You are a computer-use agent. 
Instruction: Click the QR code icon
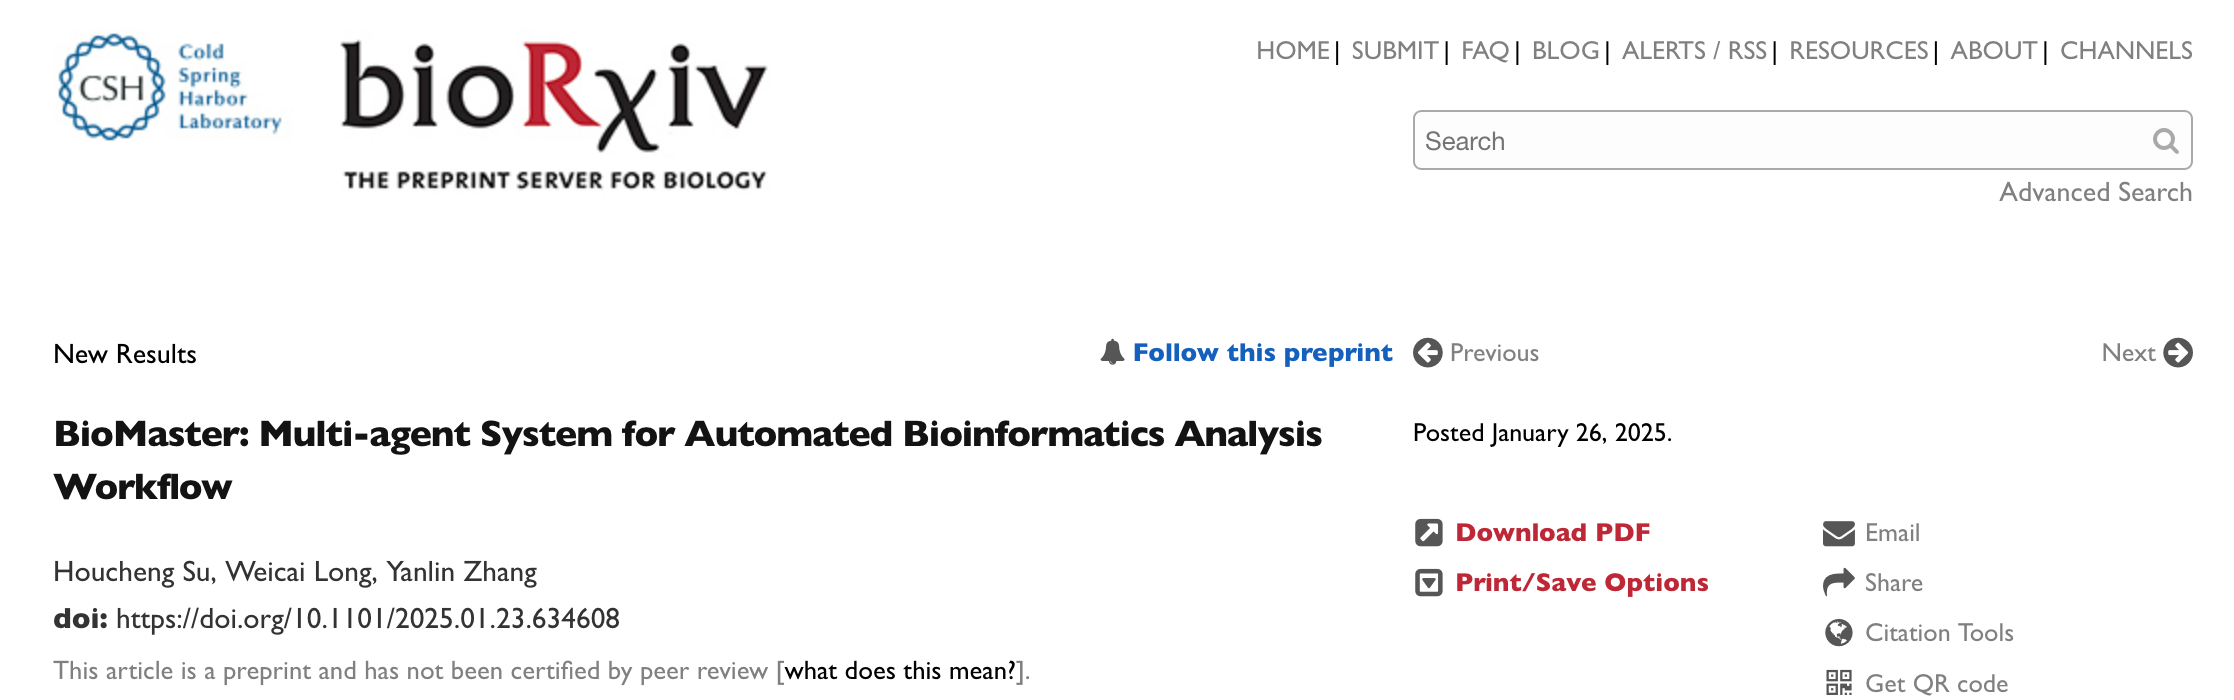click(1838, 683)
